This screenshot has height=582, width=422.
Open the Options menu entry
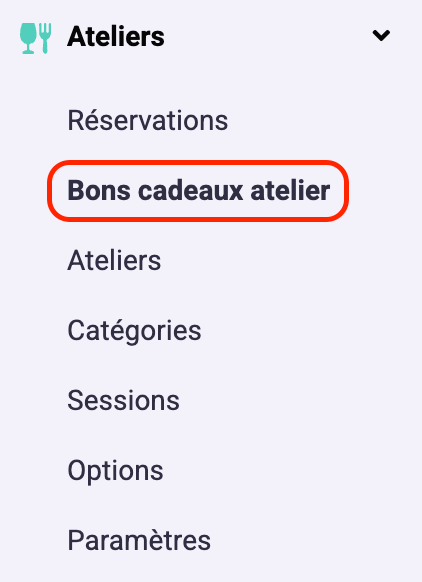[115, 471]
